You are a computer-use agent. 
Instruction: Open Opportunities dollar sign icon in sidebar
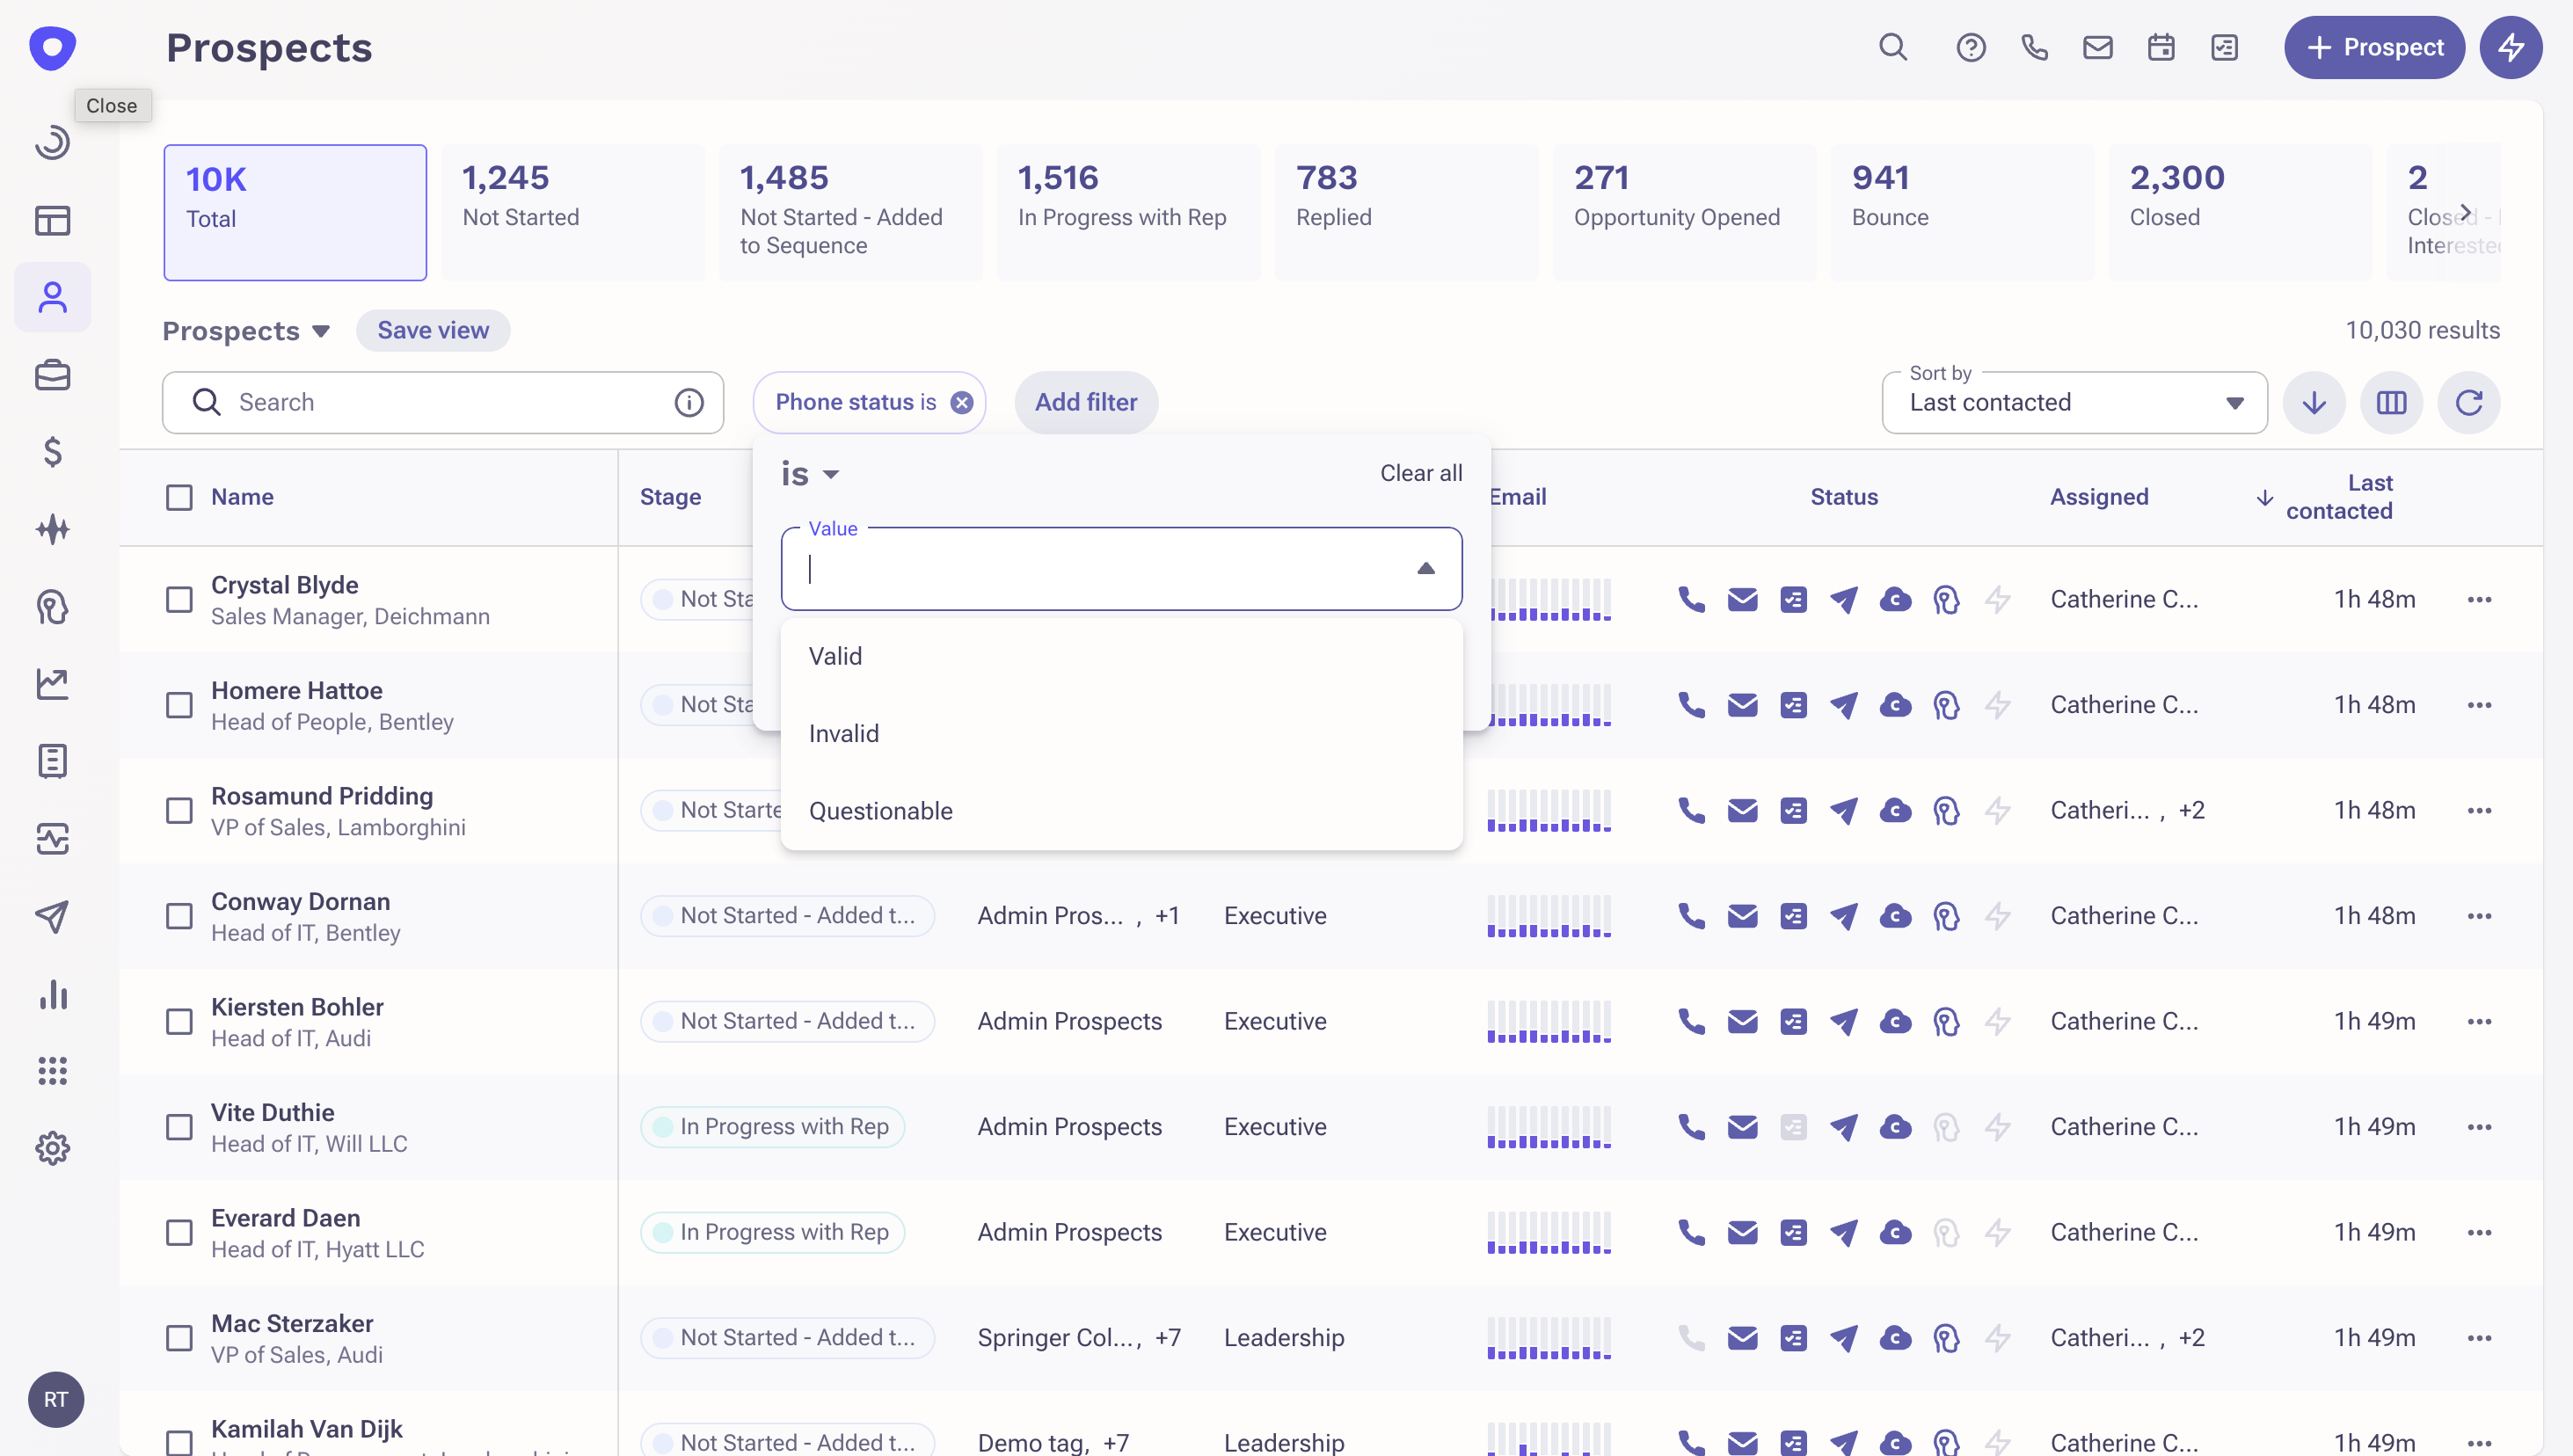pyautogui.click(x=52, y=452)
